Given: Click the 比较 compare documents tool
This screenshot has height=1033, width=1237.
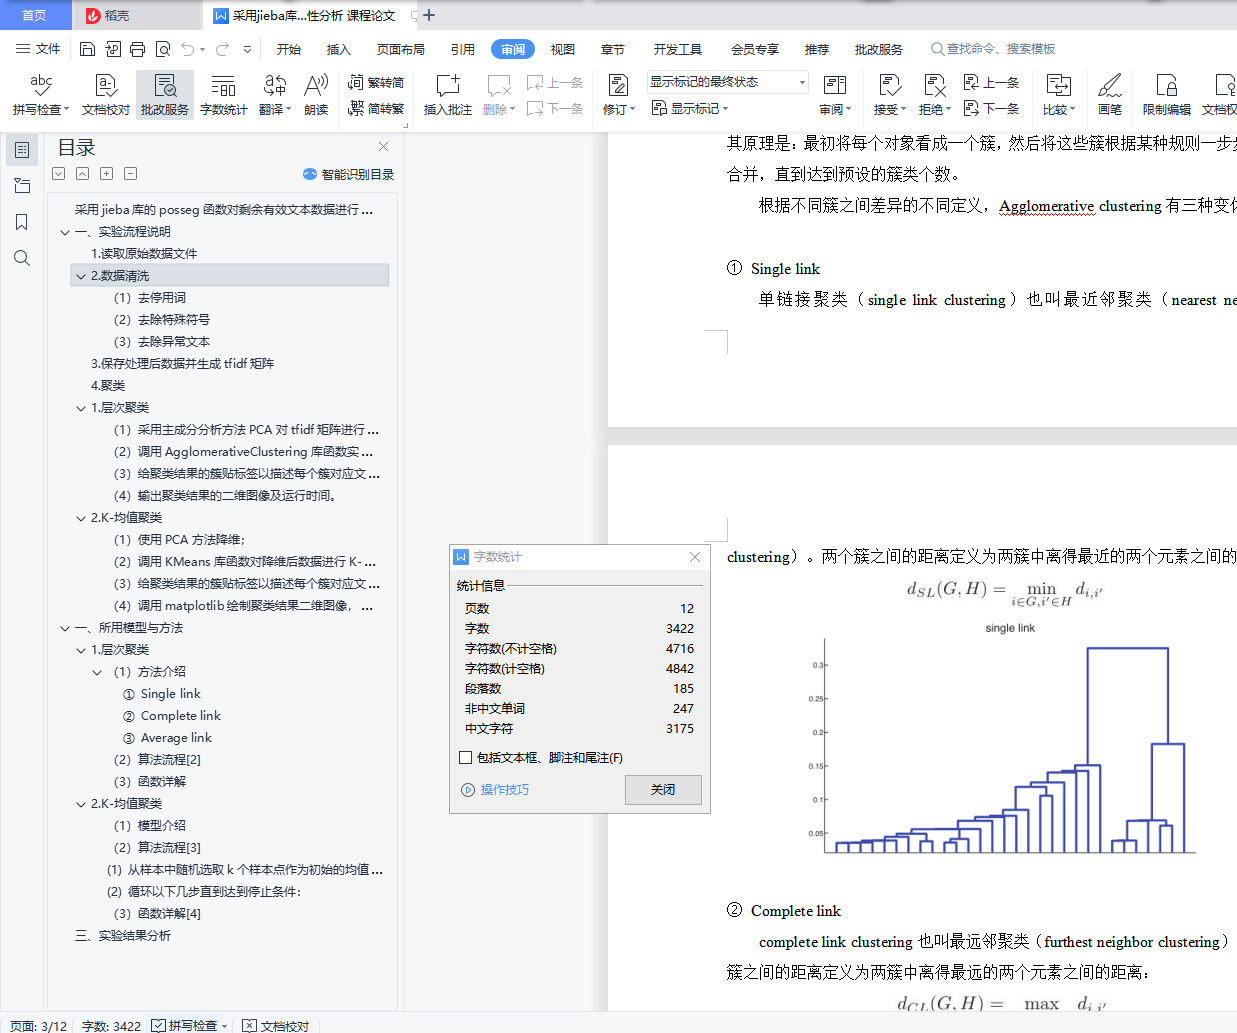Looking at the screenshot, I should click(x=1059, y=95).
